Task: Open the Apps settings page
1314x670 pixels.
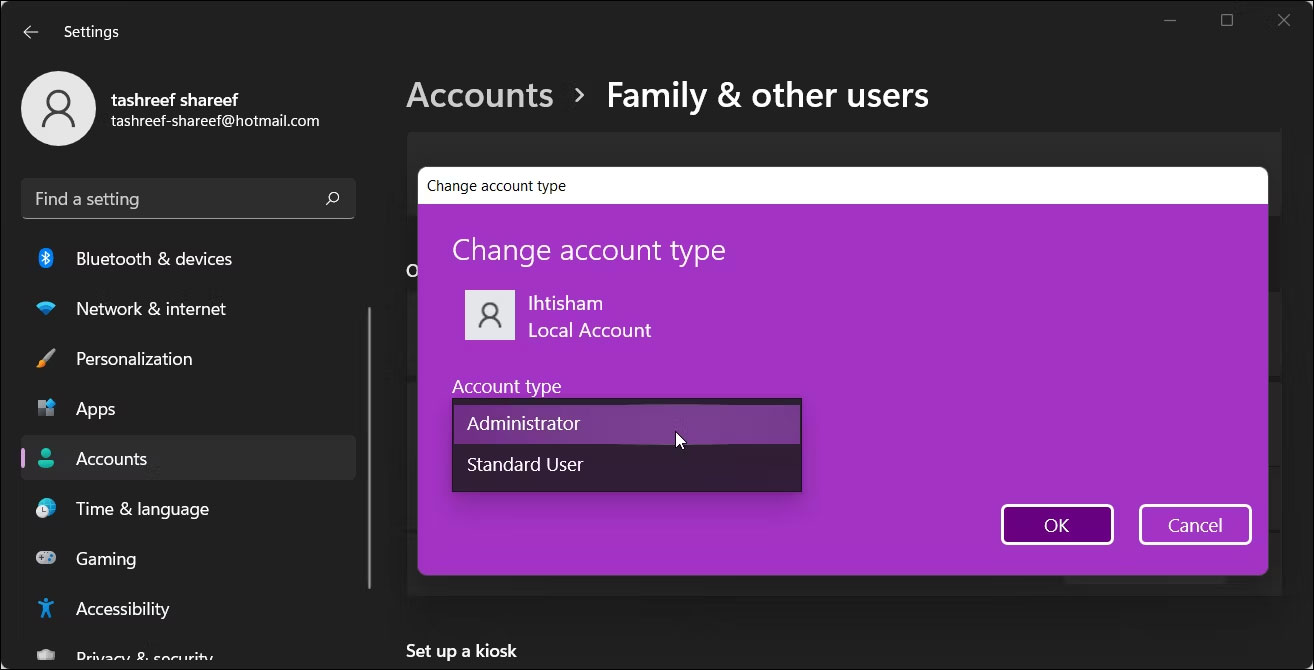Action: click(x=188, y=409)
